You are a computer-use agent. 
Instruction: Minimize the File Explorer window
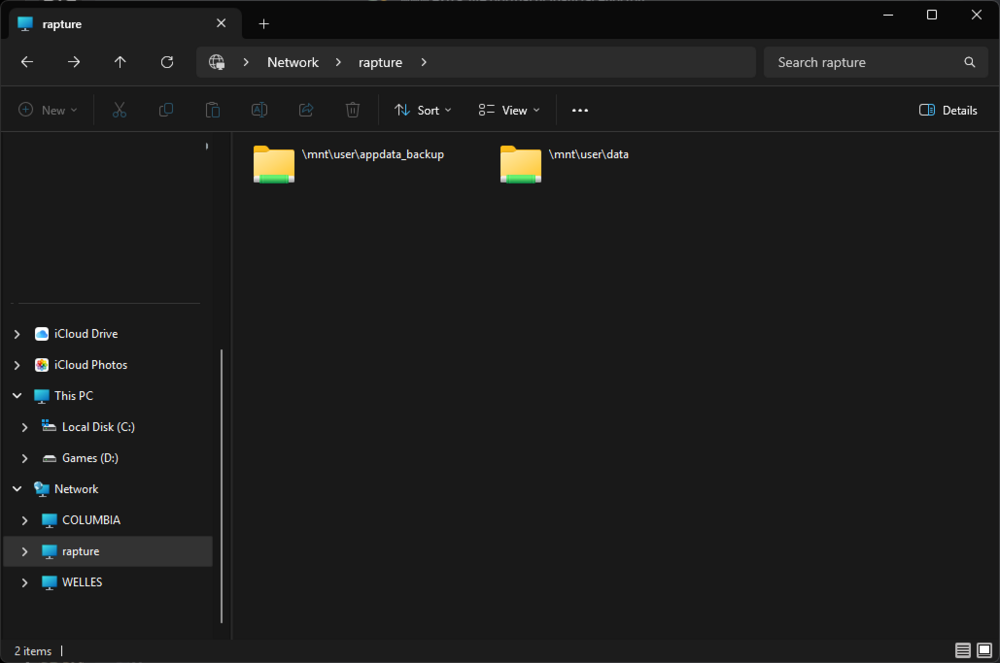(888, 15)
